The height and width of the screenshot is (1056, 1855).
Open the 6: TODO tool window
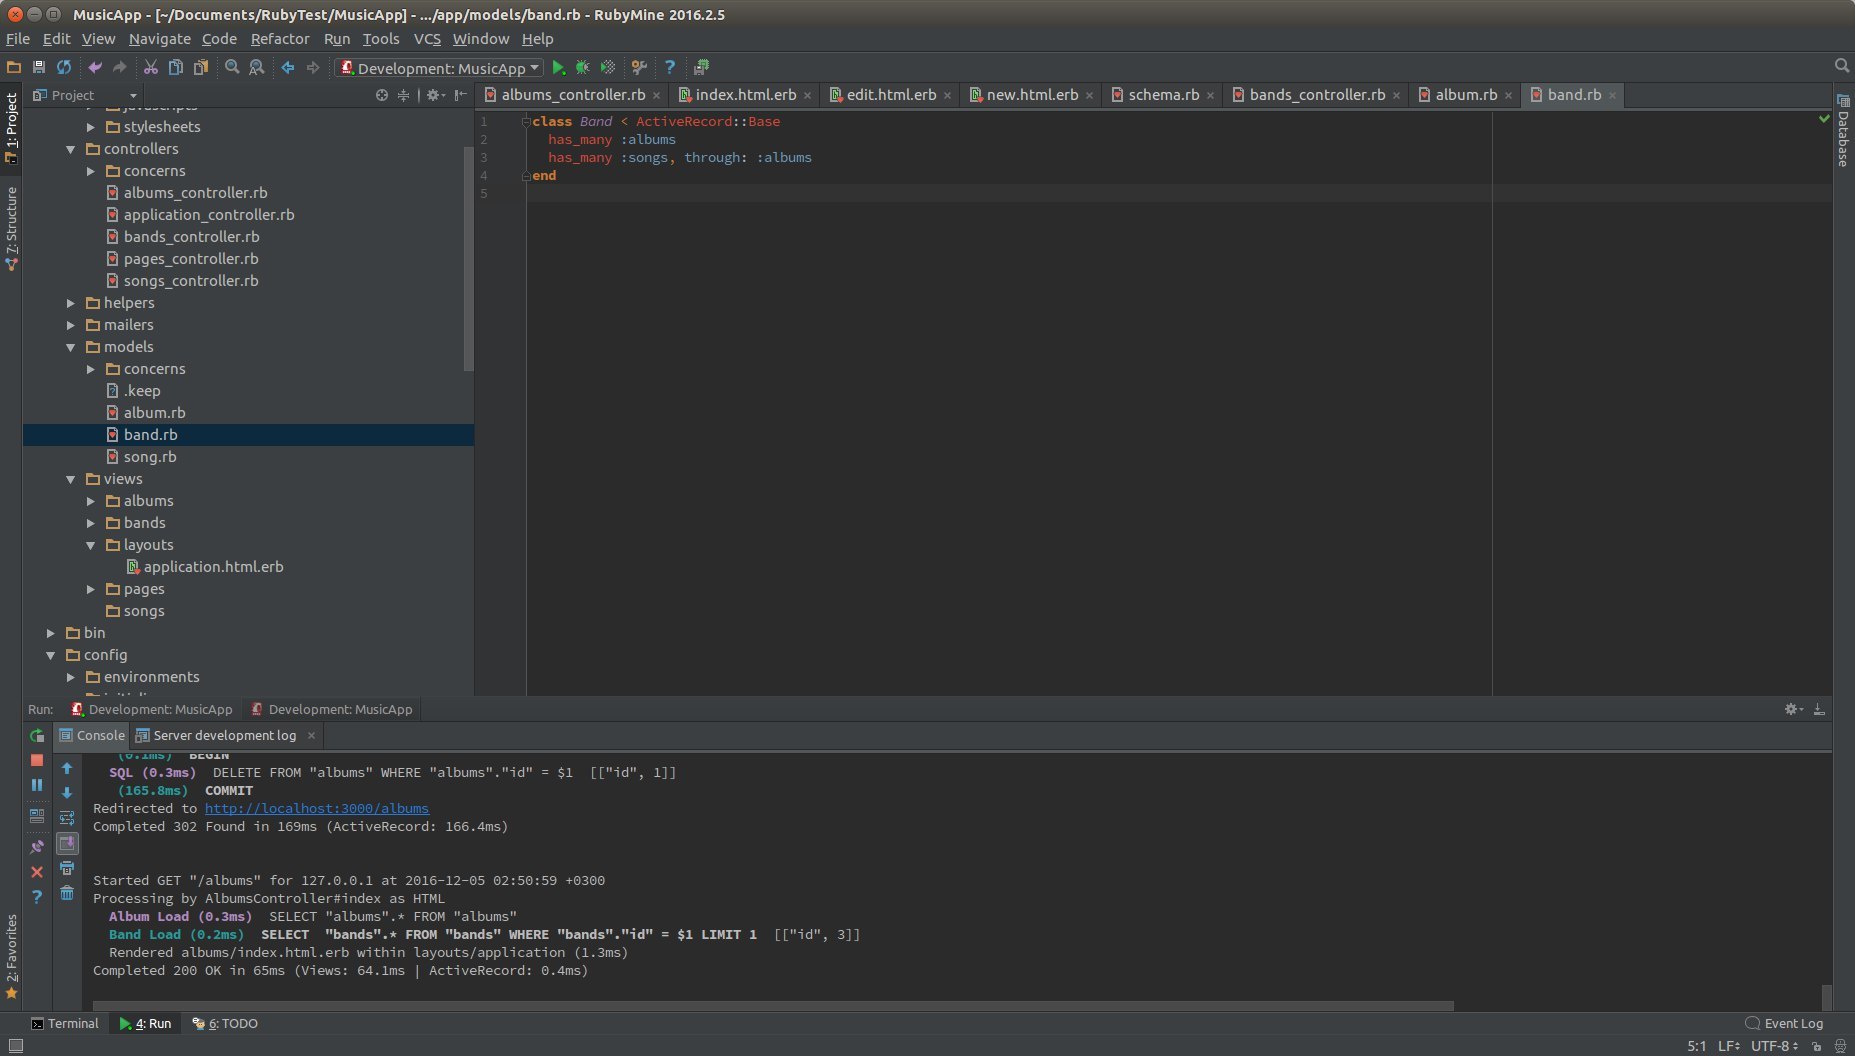(225, 1023)
